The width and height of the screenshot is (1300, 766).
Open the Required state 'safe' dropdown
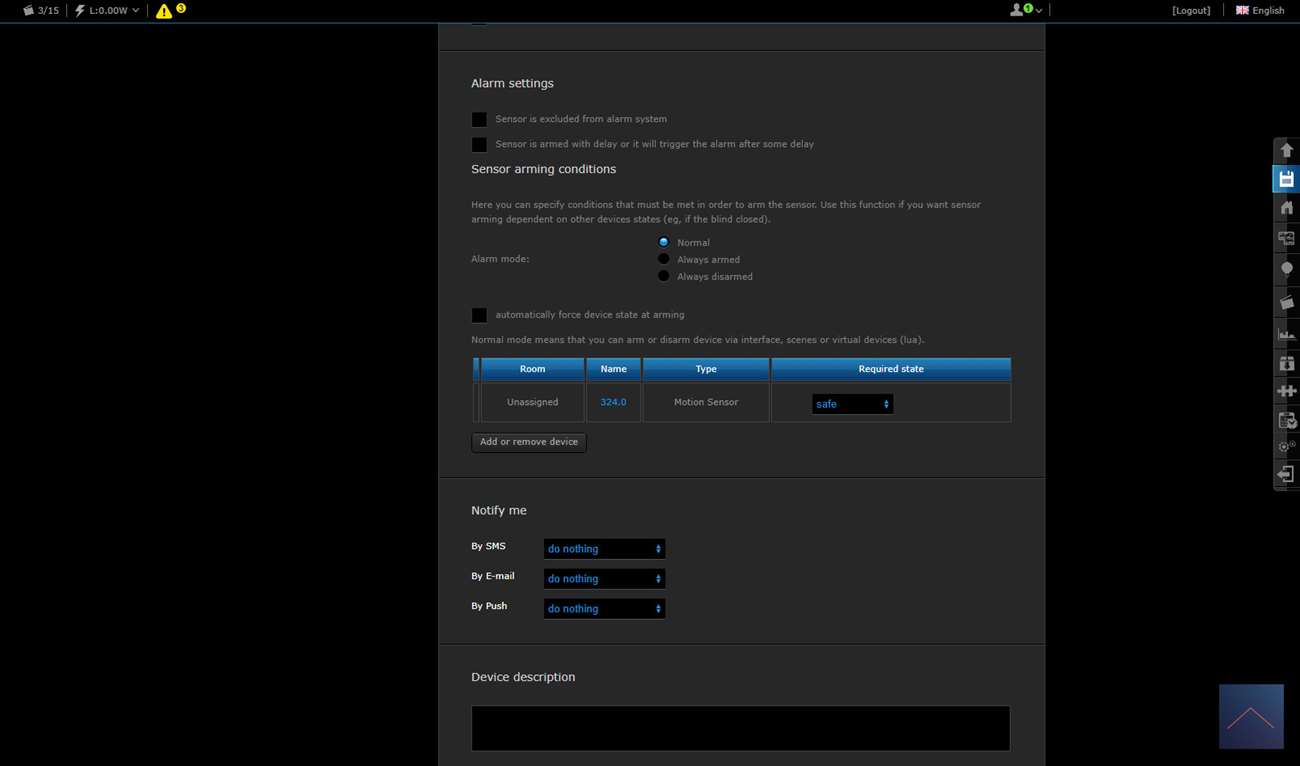click(852, 404)
